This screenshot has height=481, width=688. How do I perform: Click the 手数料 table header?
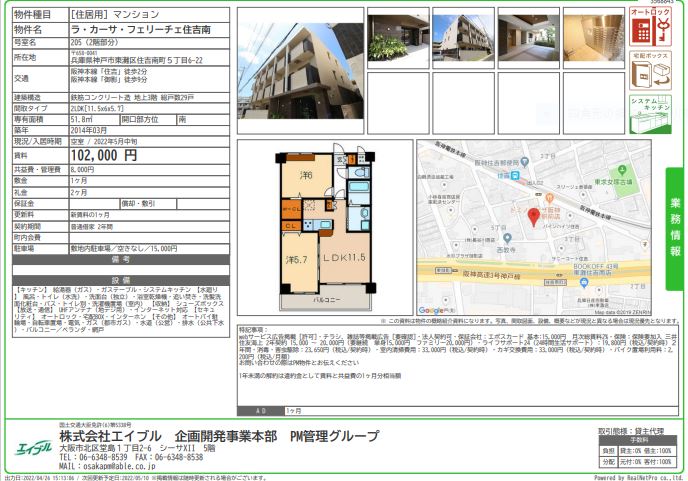[x=639, y=440]
